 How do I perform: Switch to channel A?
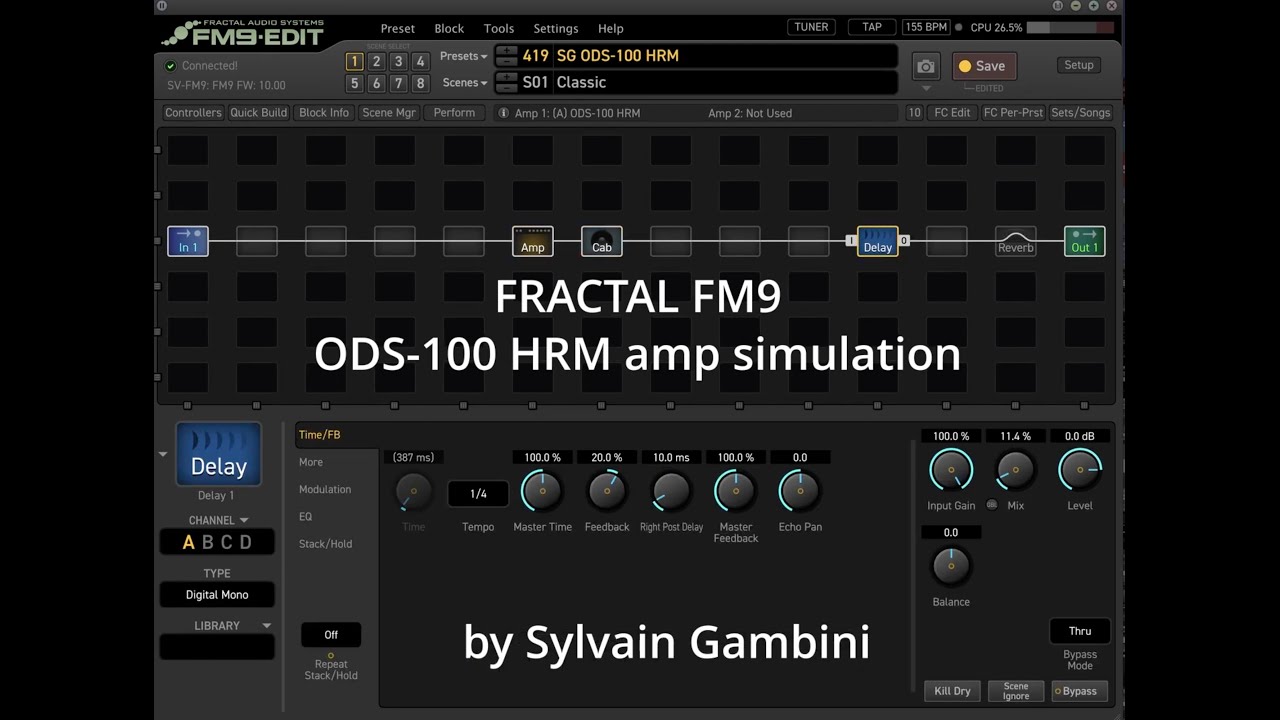(188, 542)
